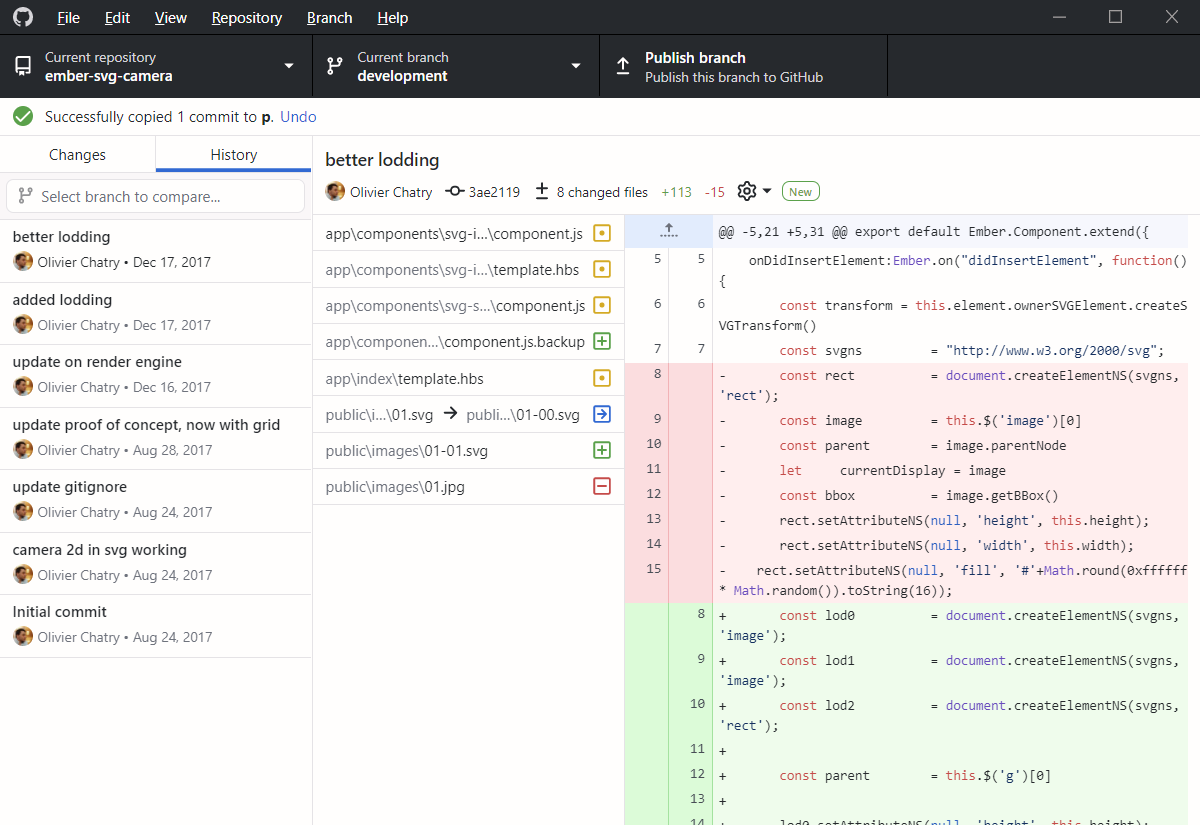This screenshot has width=1200, height=825.
Task: Click Olivier Chatry's avatar in the commit header
Action: 334,191
